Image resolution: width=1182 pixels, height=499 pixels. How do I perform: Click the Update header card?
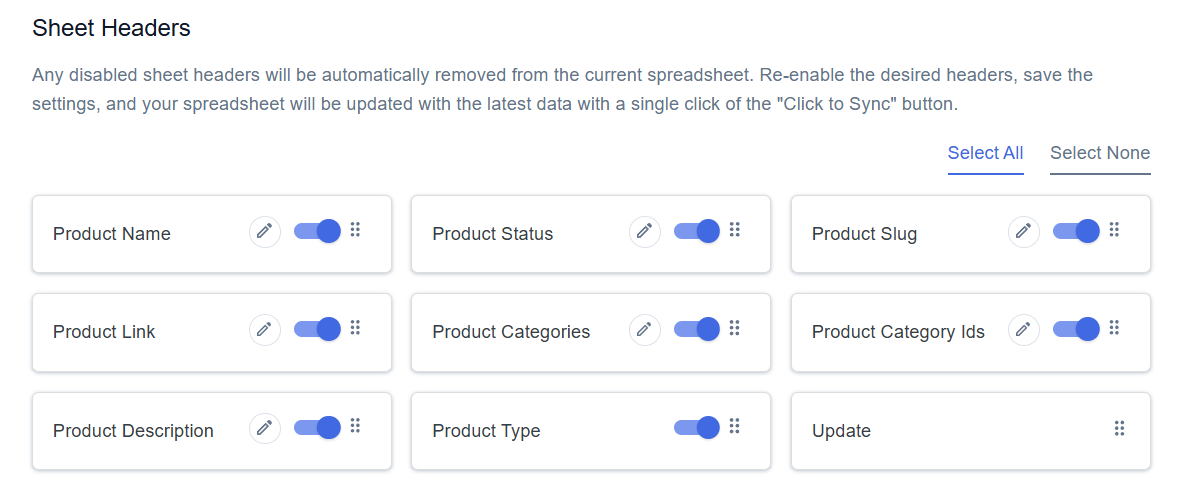click(970, 431)
